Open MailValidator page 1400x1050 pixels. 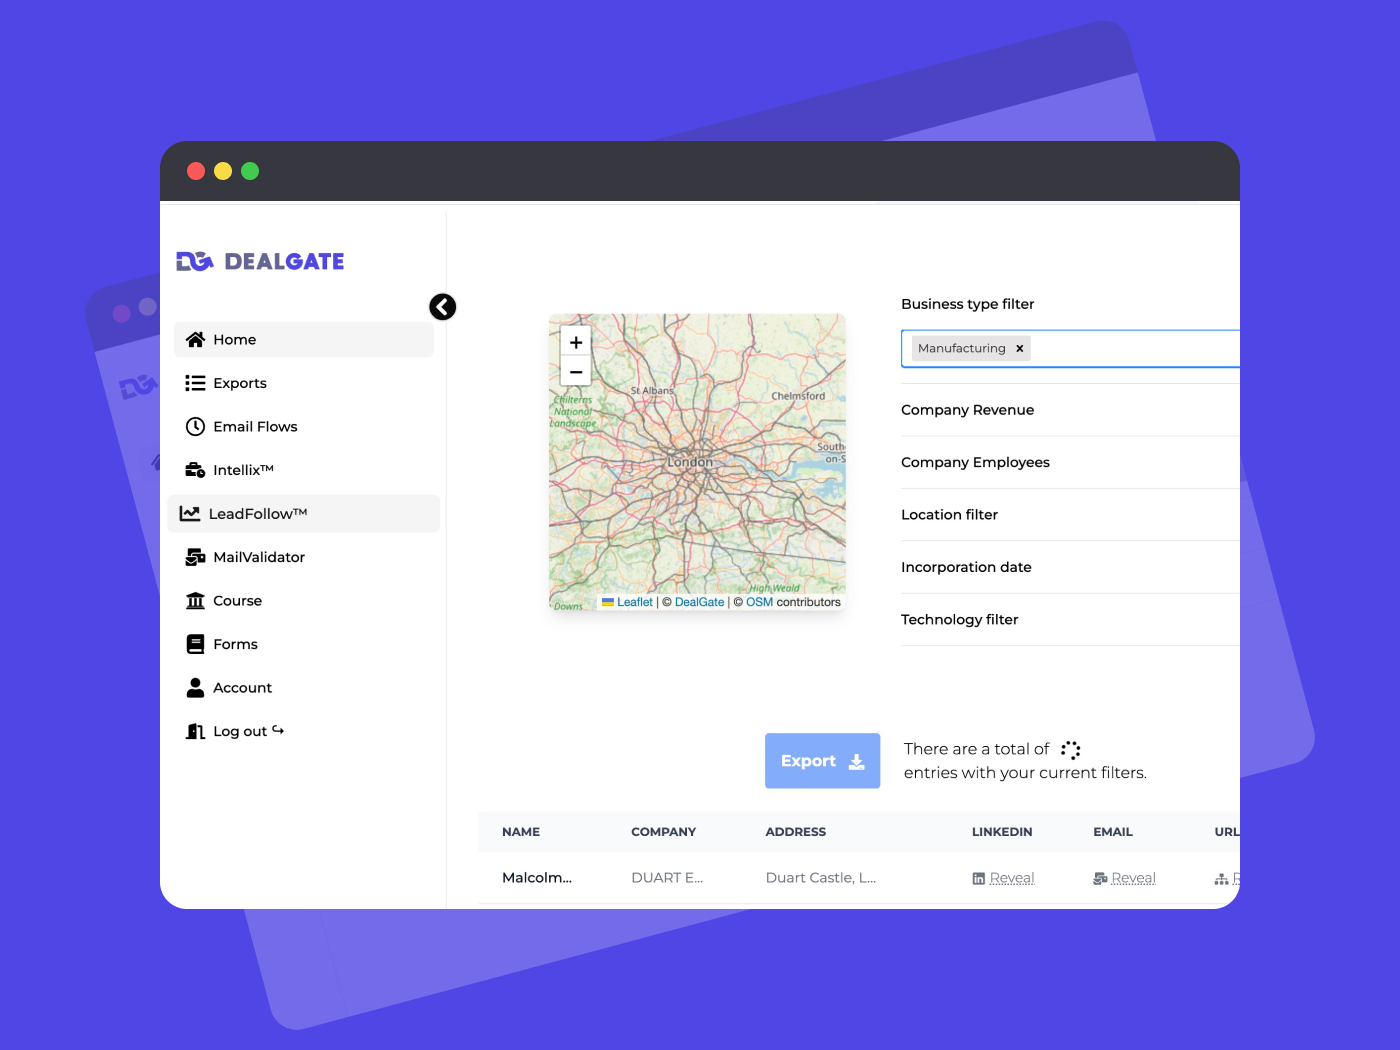point(304,557)
